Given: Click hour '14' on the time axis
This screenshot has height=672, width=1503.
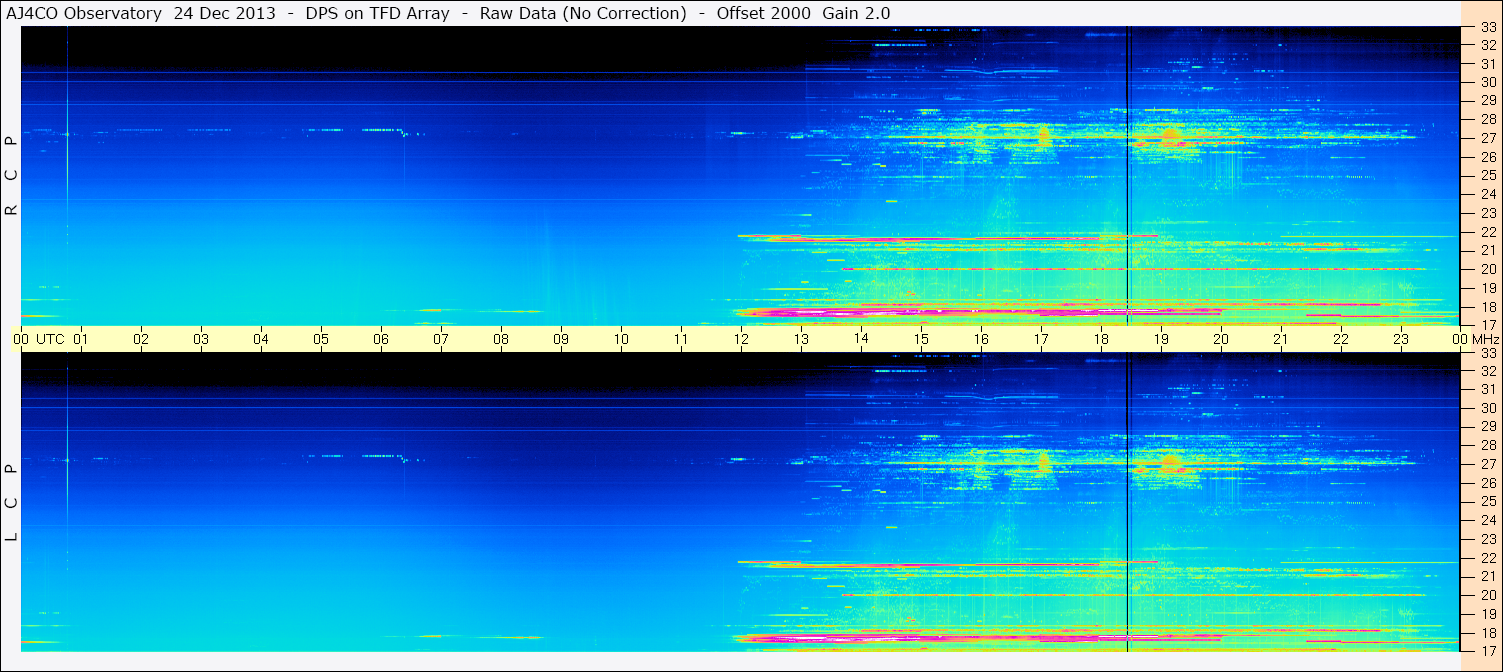Looking at the screenshot, I should 861,340.
